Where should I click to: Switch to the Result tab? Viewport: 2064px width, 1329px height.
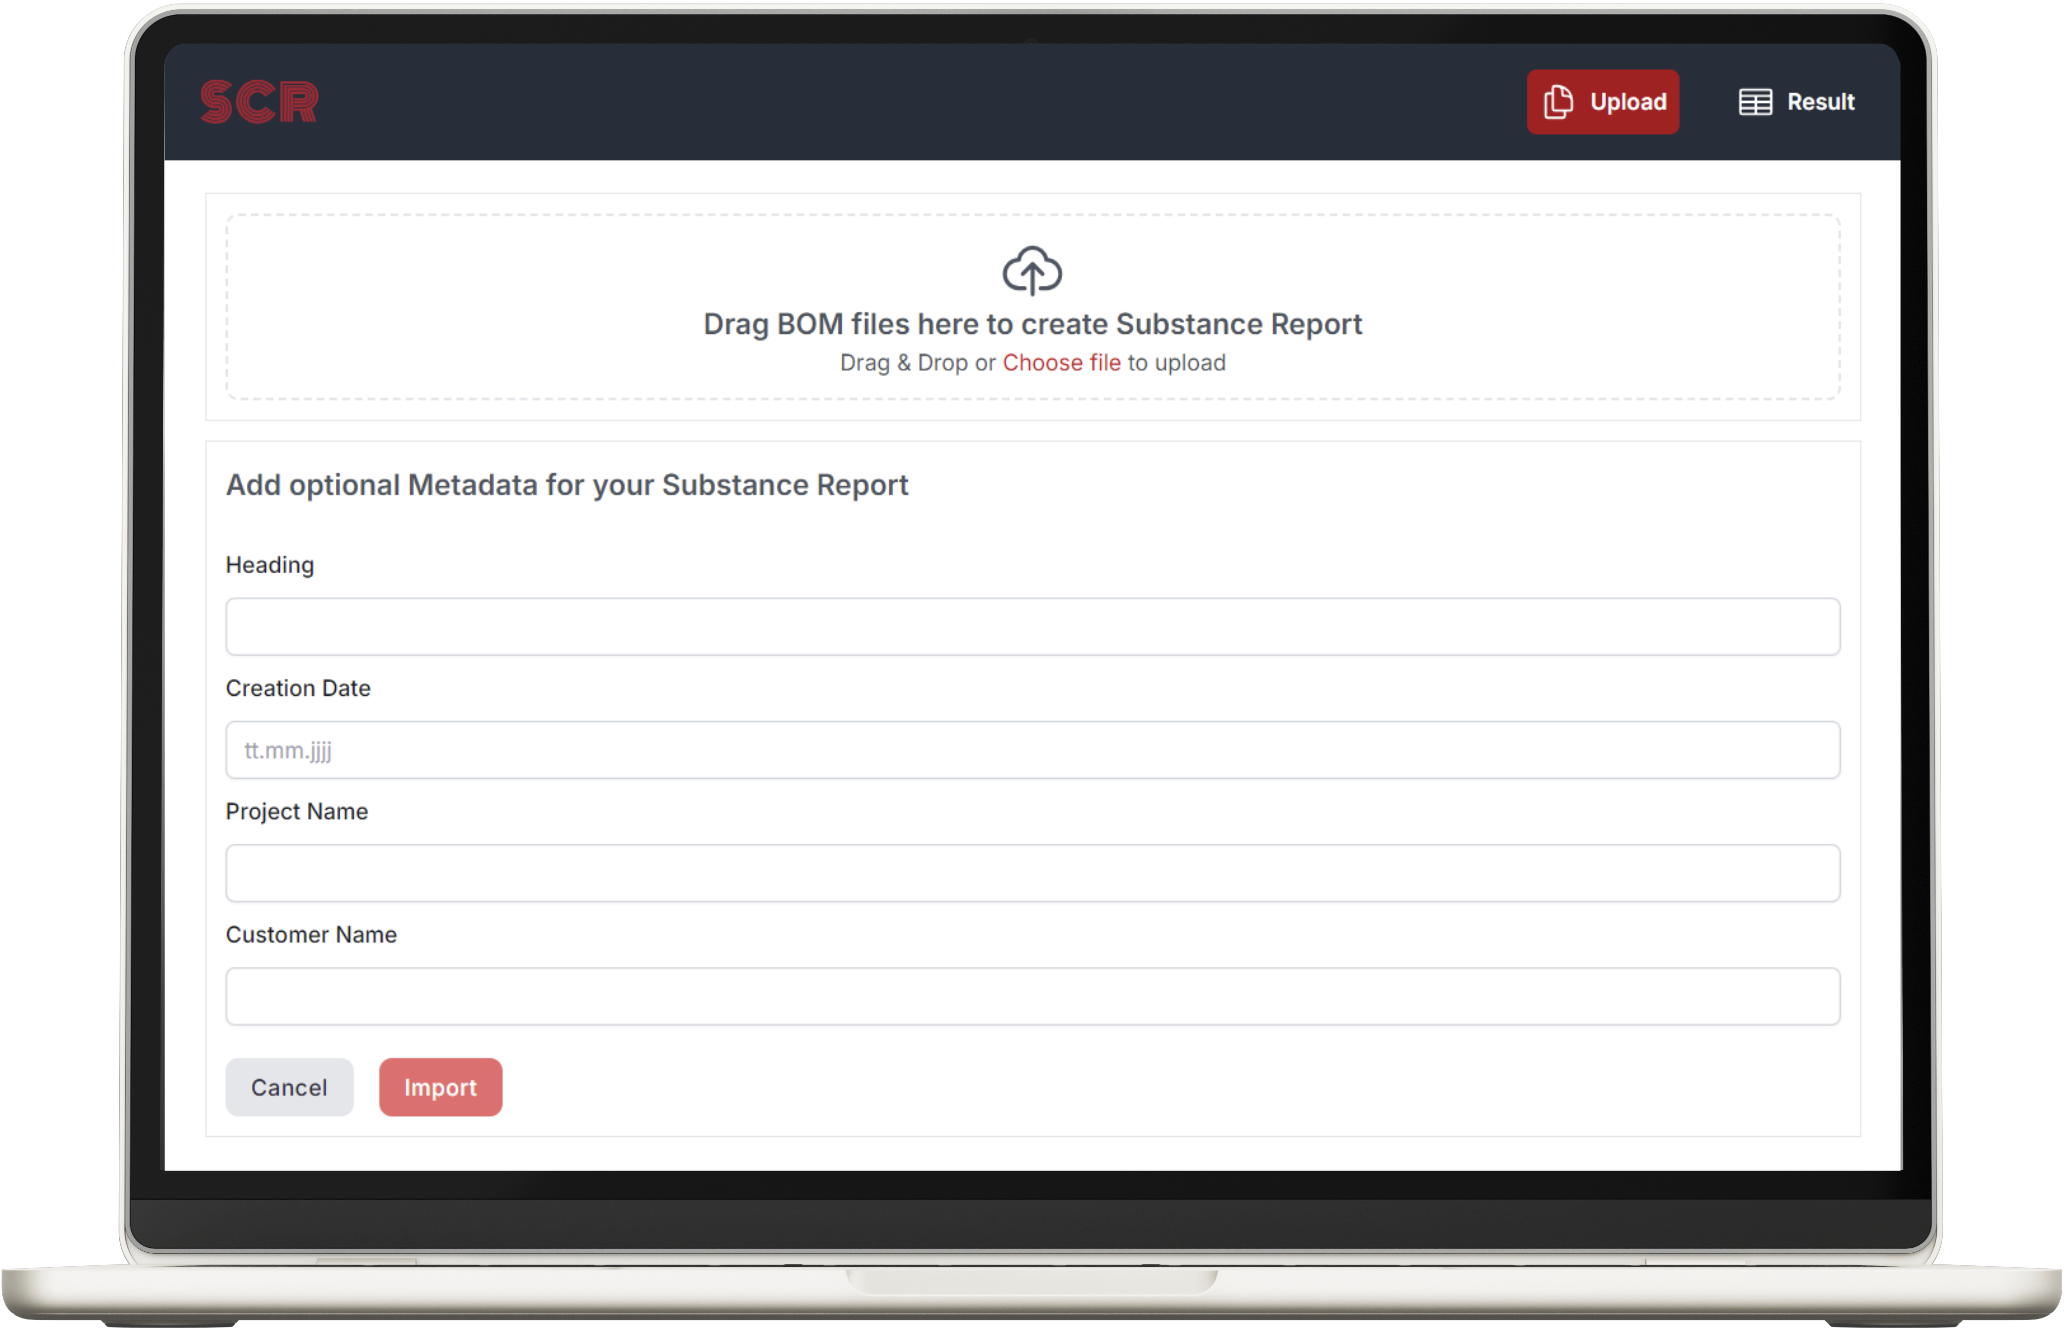1796,102
